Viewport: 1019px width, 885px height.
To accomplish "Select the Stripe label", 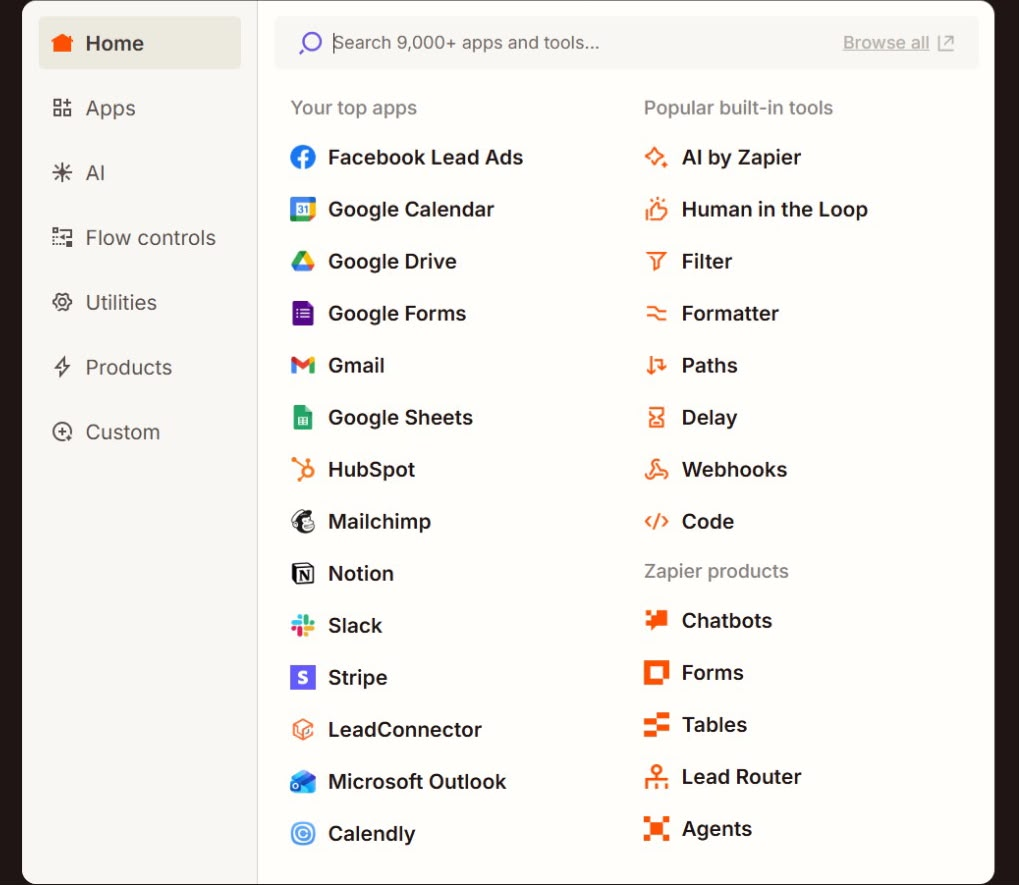I will (x=357, y=677).
